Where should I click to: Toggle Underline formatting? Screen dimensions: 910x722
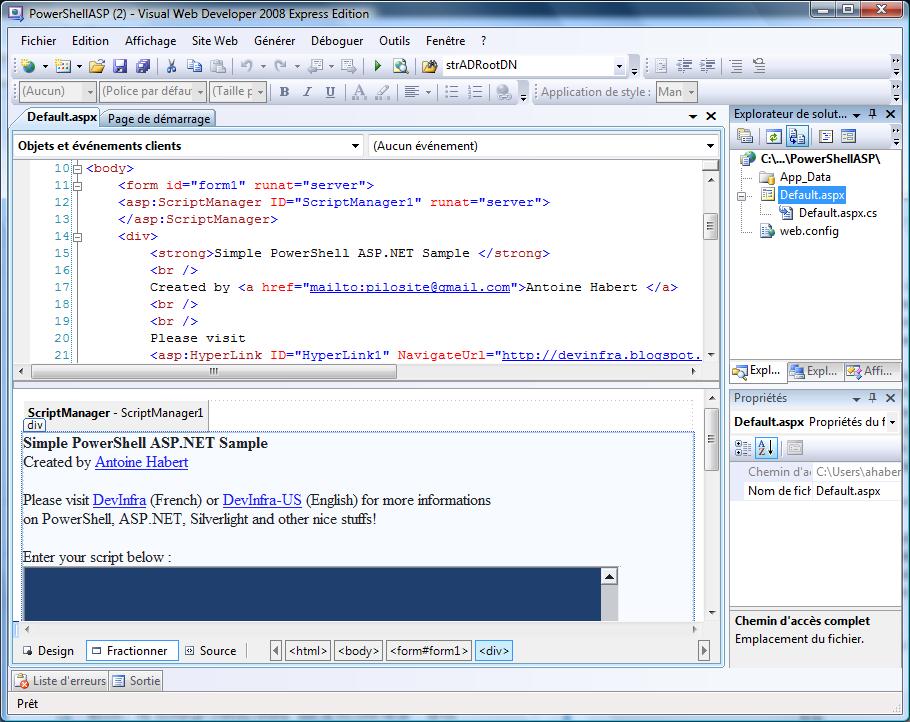click(x=330, y=92)
